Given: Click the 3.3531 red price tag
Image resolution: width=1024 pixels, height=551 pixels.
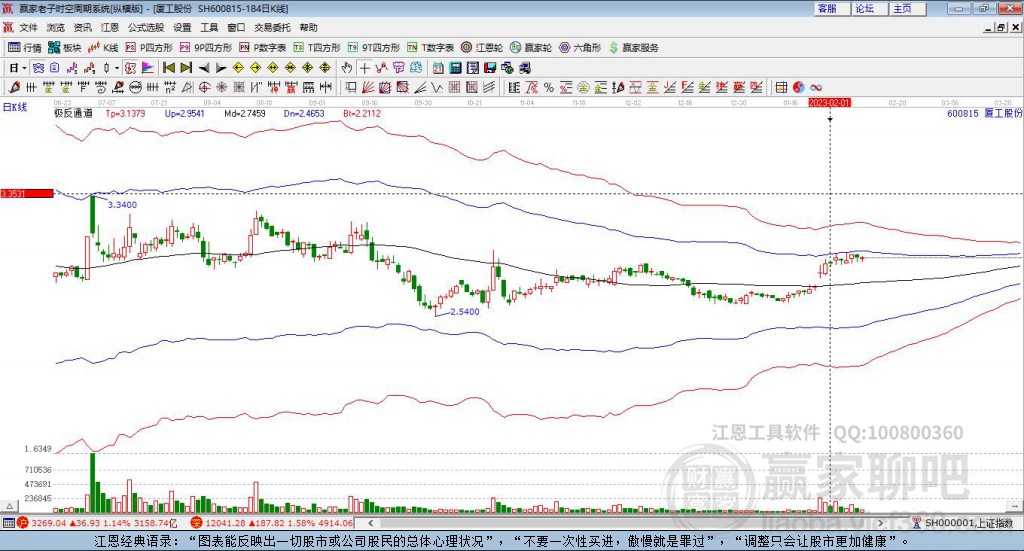Looking at the screenshot, I should 27,193.
